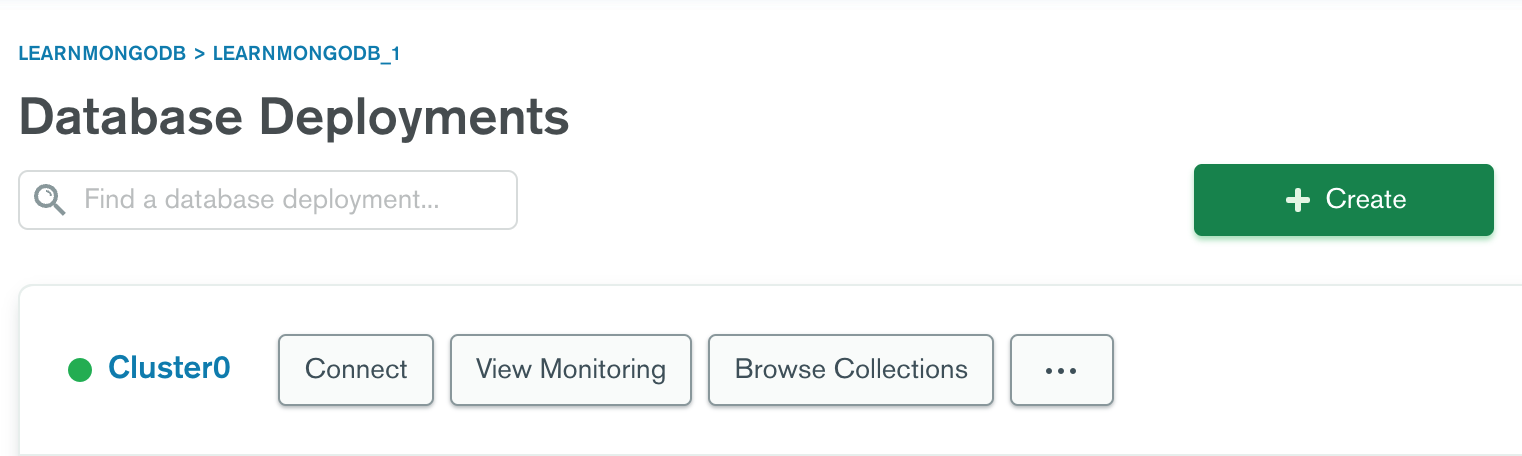Click the Database Deployments page heading

294,118
